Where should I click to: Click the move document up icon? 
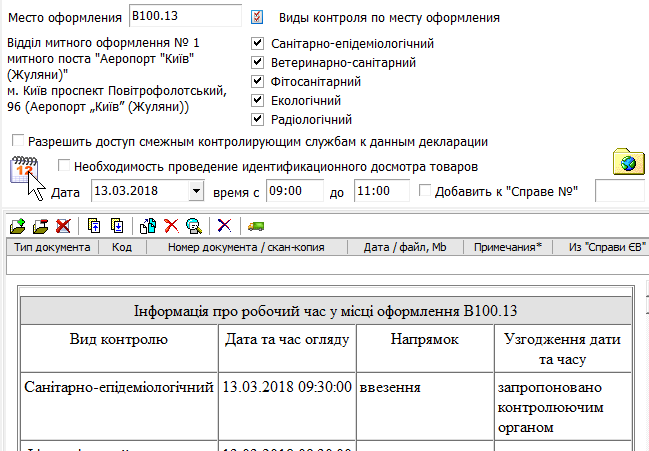pyautogui.click(x=95, y=226)
